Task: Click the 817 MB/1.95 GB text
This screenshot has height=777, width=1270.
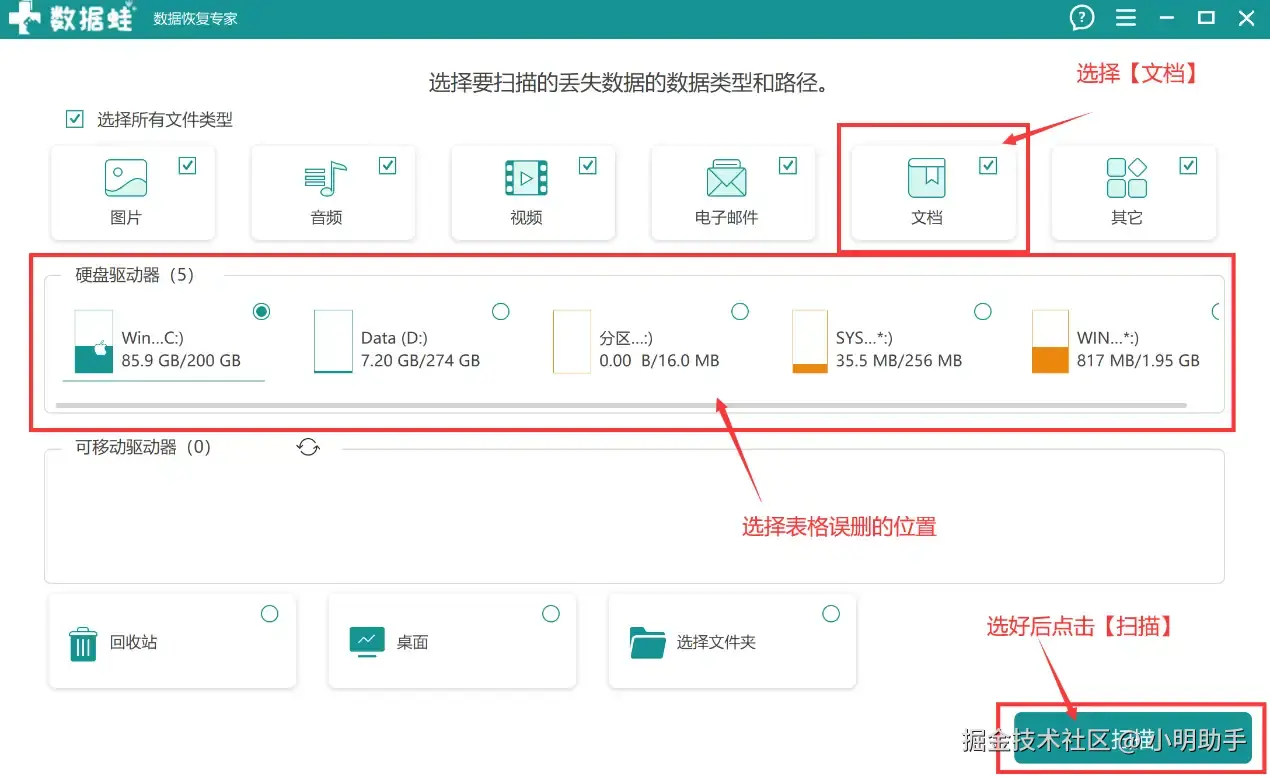Action: click(1138, 360)
